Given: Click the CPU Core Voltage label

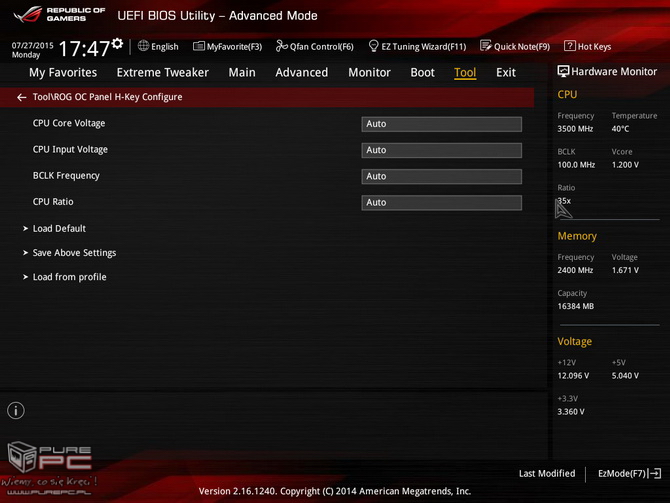Looking at the screenshot, I should (x=69, y=124).
